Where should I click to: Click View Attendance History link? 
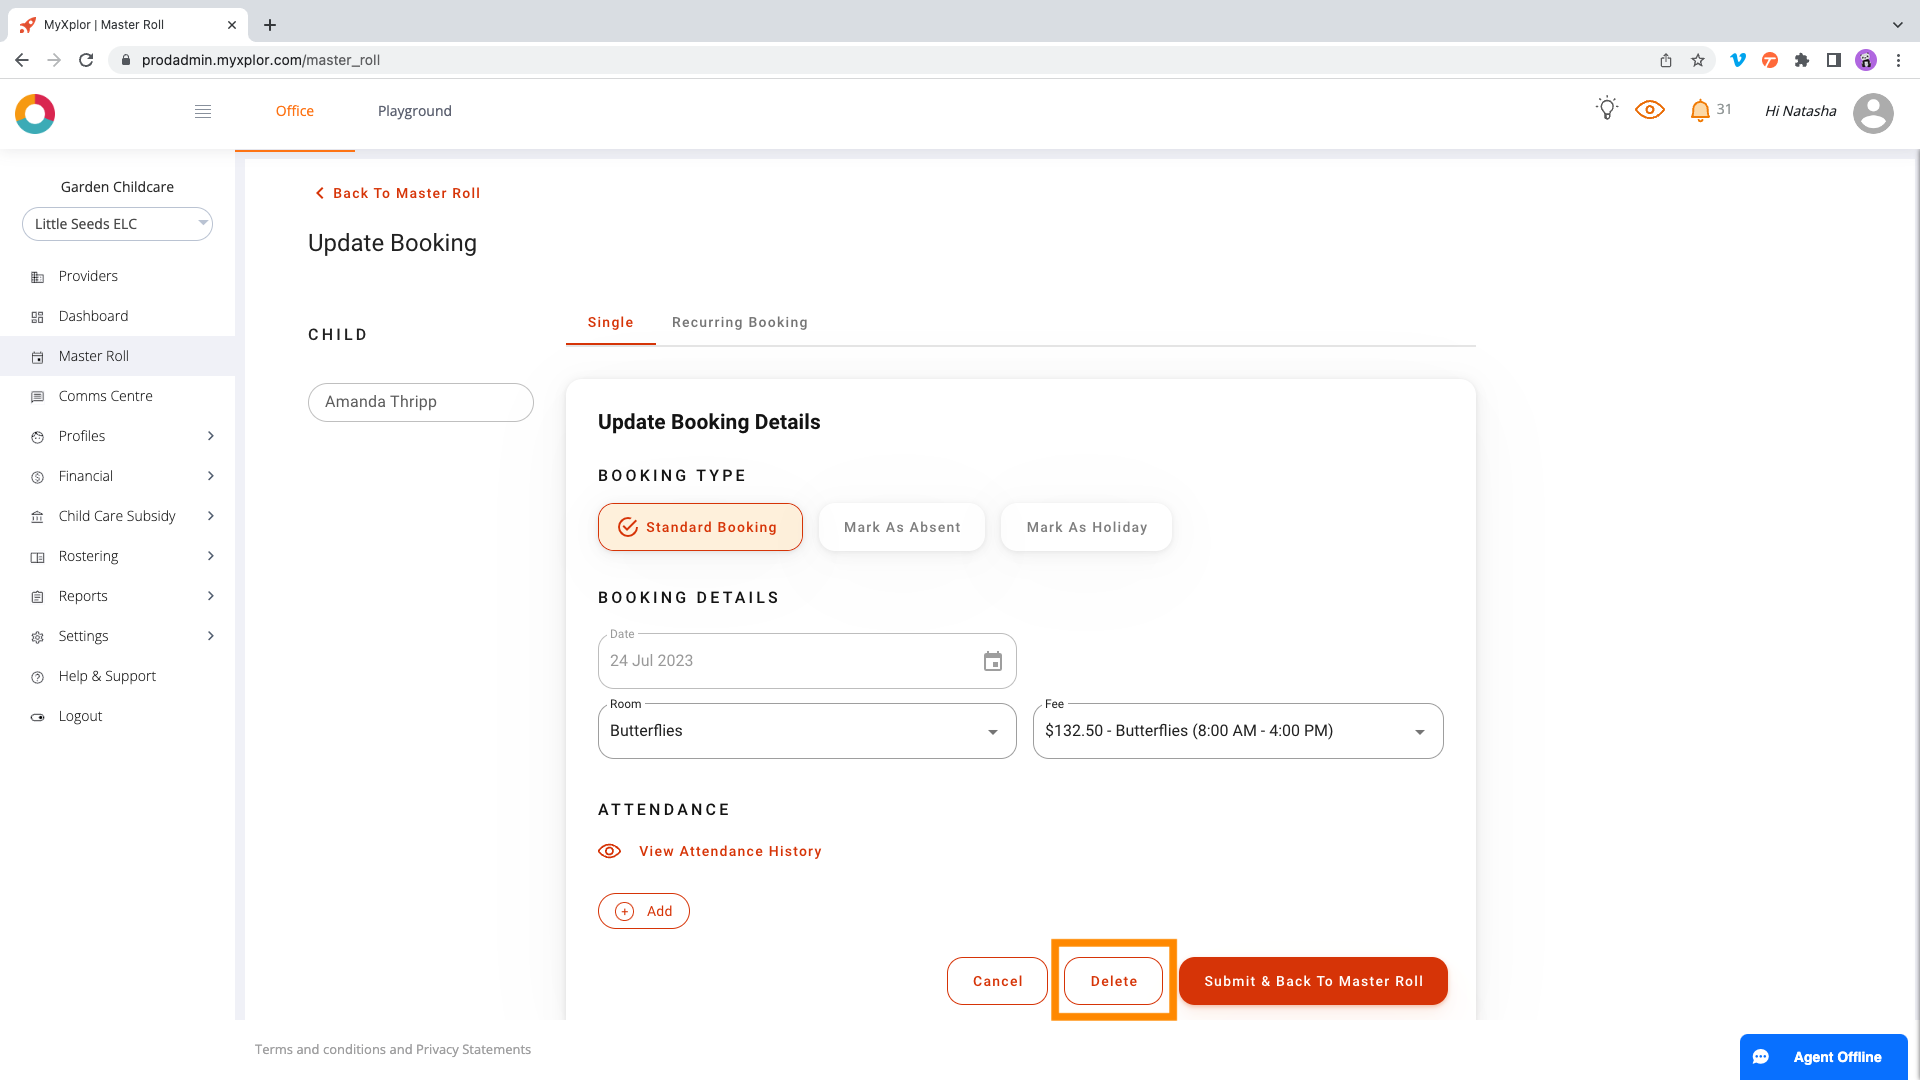click(x=729, y=851)
